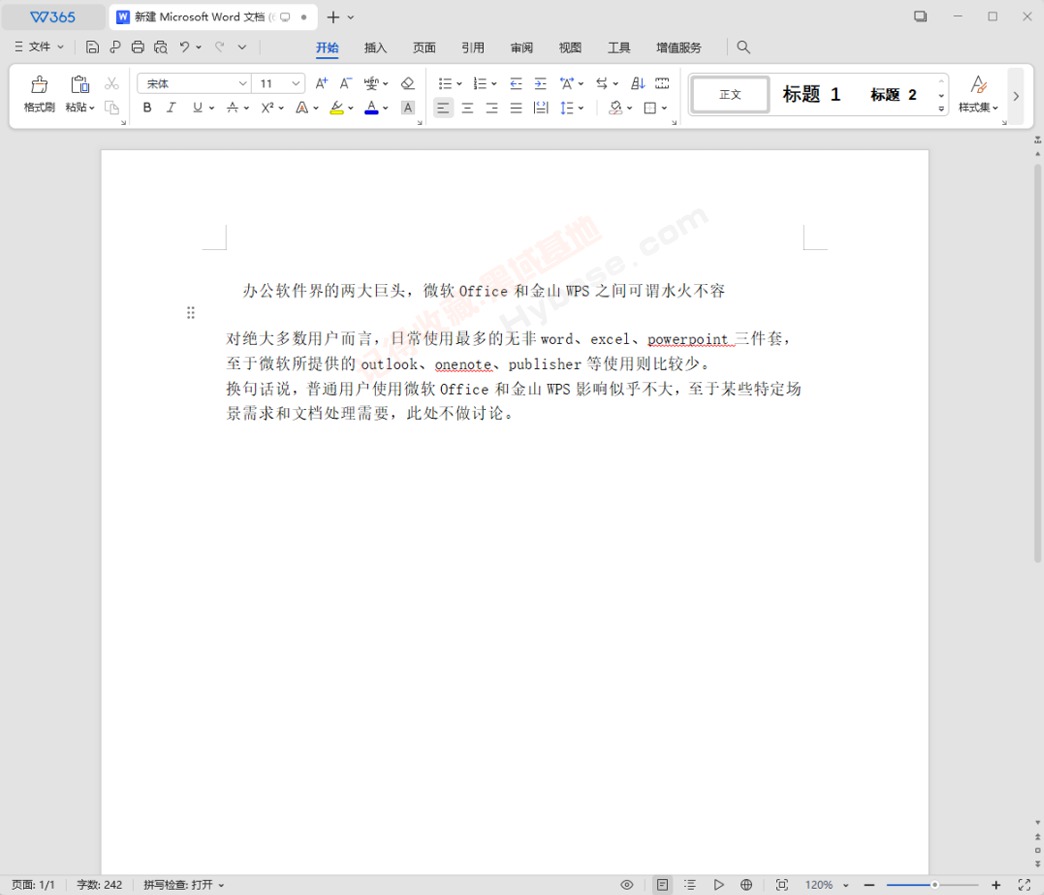Image resolution: width=1044 pixels, height=895 pixels.
Task: Expand the Line Spacing dropdown arrow
Action: coord(581,108)
